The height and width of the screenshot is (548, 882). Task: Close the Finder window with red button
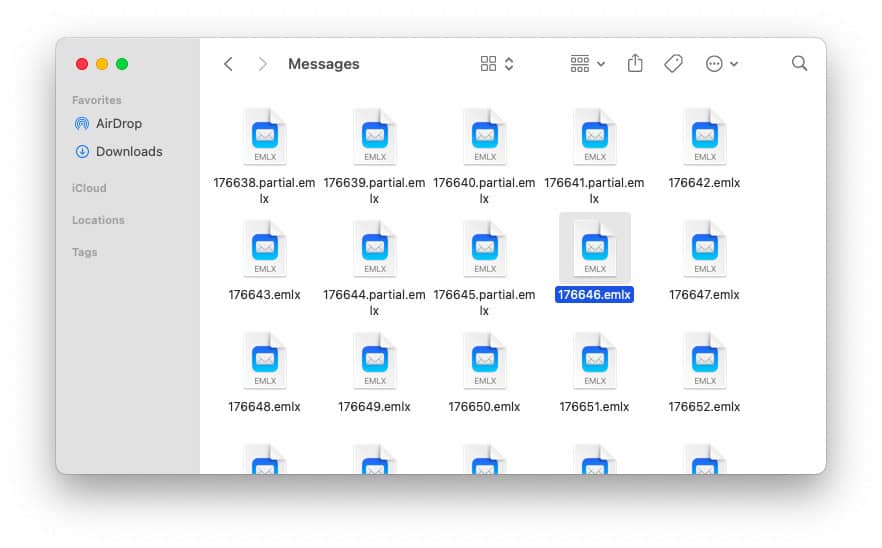click(x=82, y=64)
